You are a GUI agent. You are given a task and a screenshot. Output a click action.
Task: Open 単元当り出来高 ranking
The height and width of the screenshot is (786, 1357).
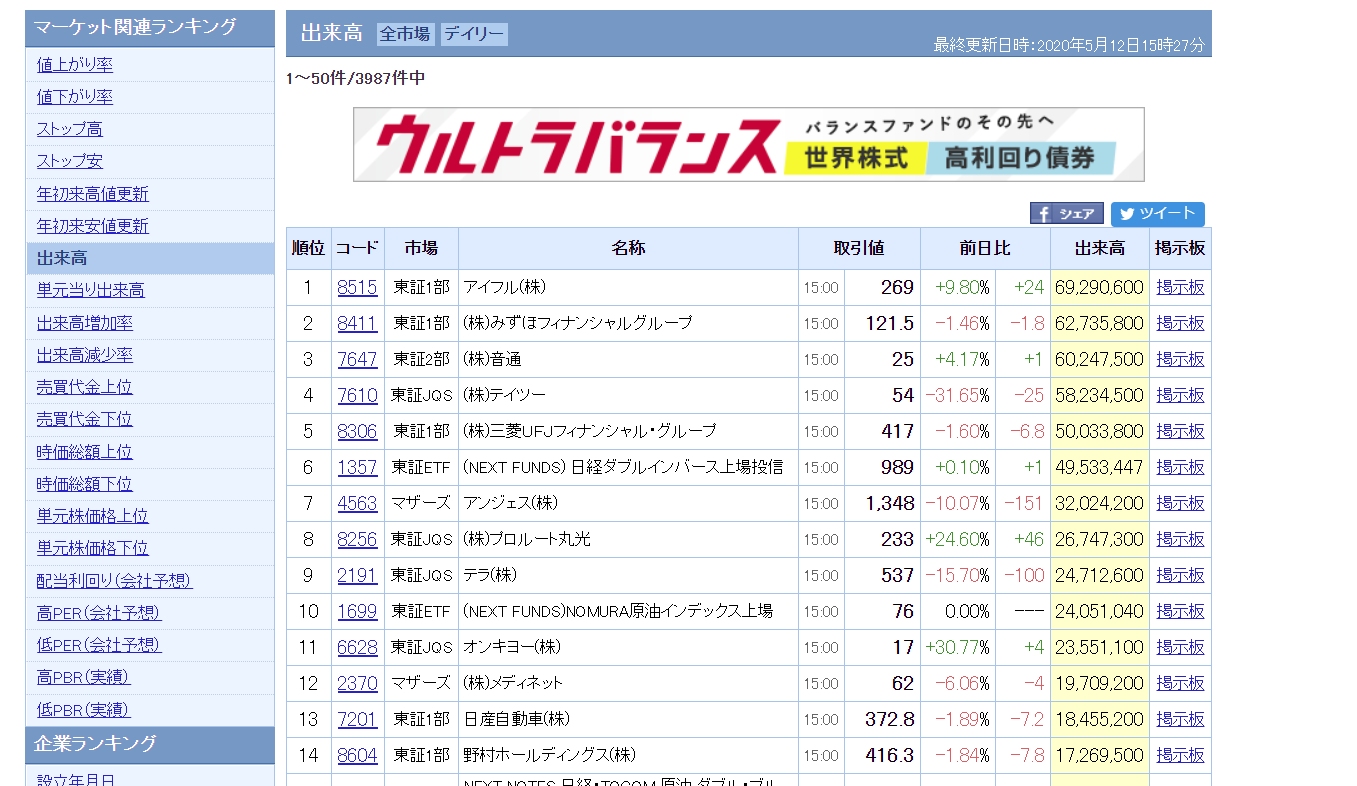(91, 290)
